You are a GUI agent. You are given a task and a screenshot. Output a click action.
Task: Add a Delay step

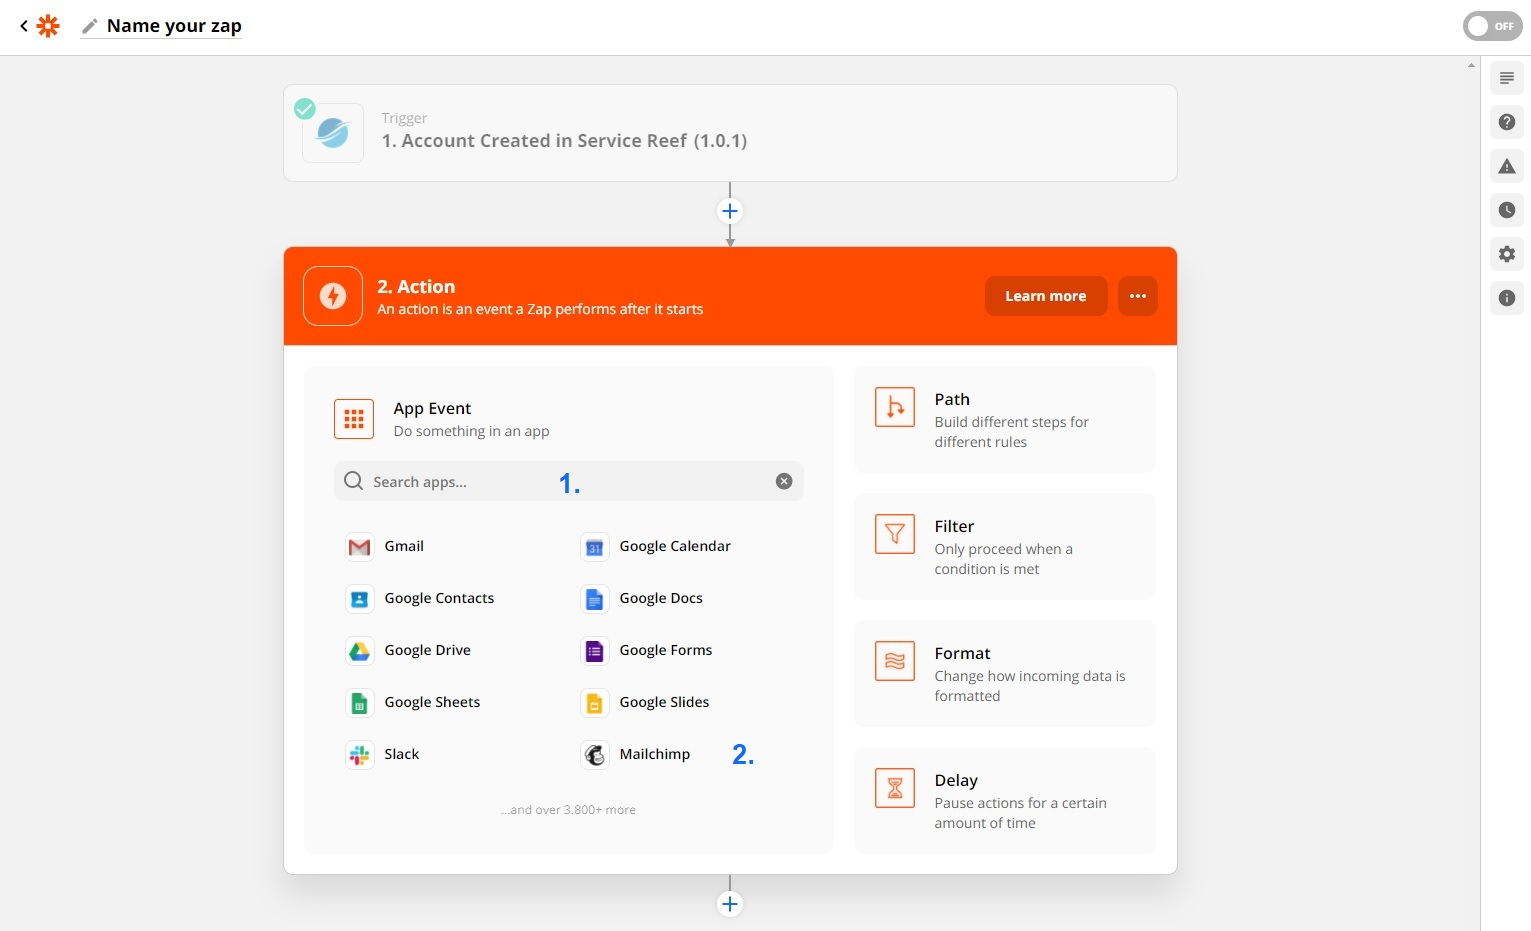(1005, 800)
